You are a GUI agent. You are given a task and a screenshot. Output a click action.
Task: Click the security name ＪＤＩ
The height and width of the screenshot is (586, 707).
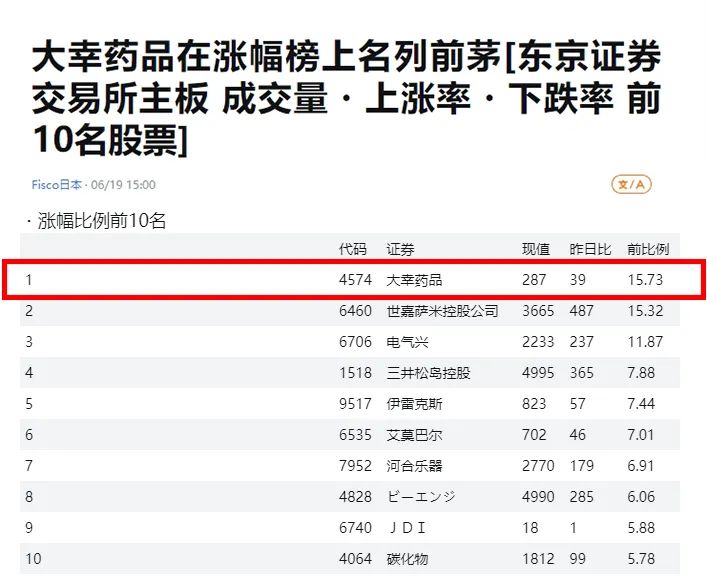tap(407, 528)
